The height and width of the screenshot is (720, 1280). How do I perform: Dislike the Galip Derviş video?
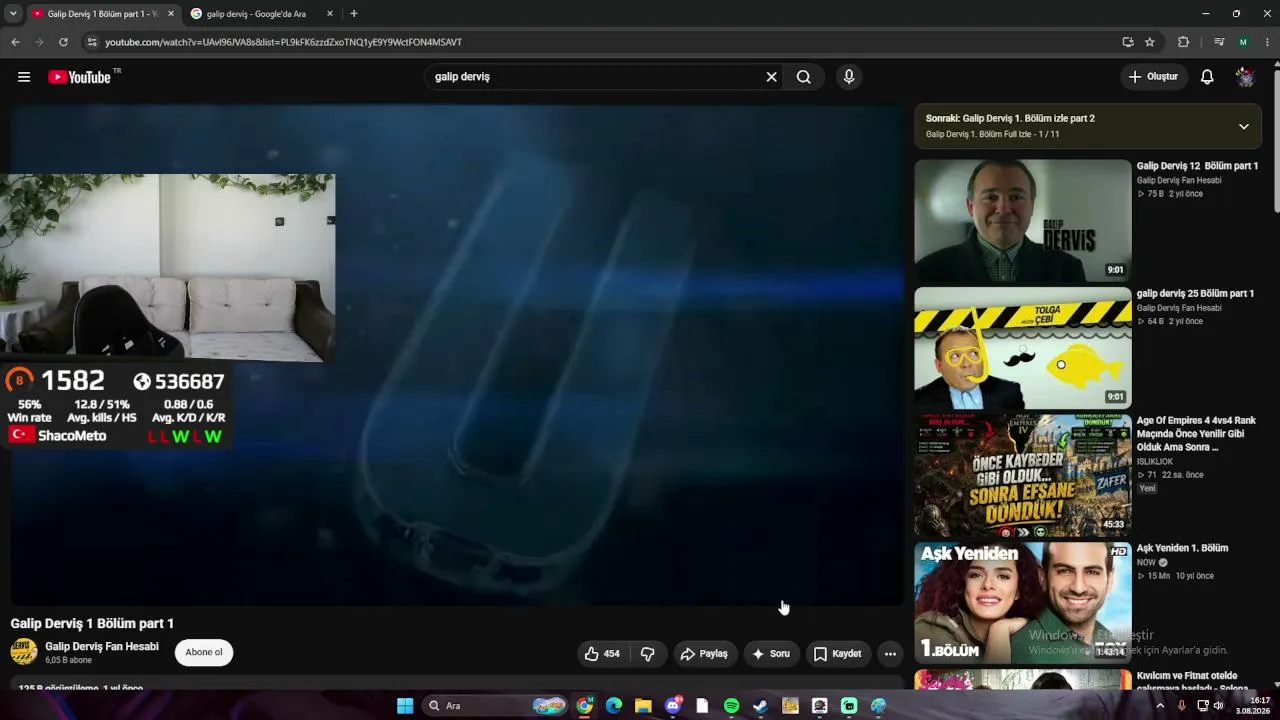click(x=648, y=654)
